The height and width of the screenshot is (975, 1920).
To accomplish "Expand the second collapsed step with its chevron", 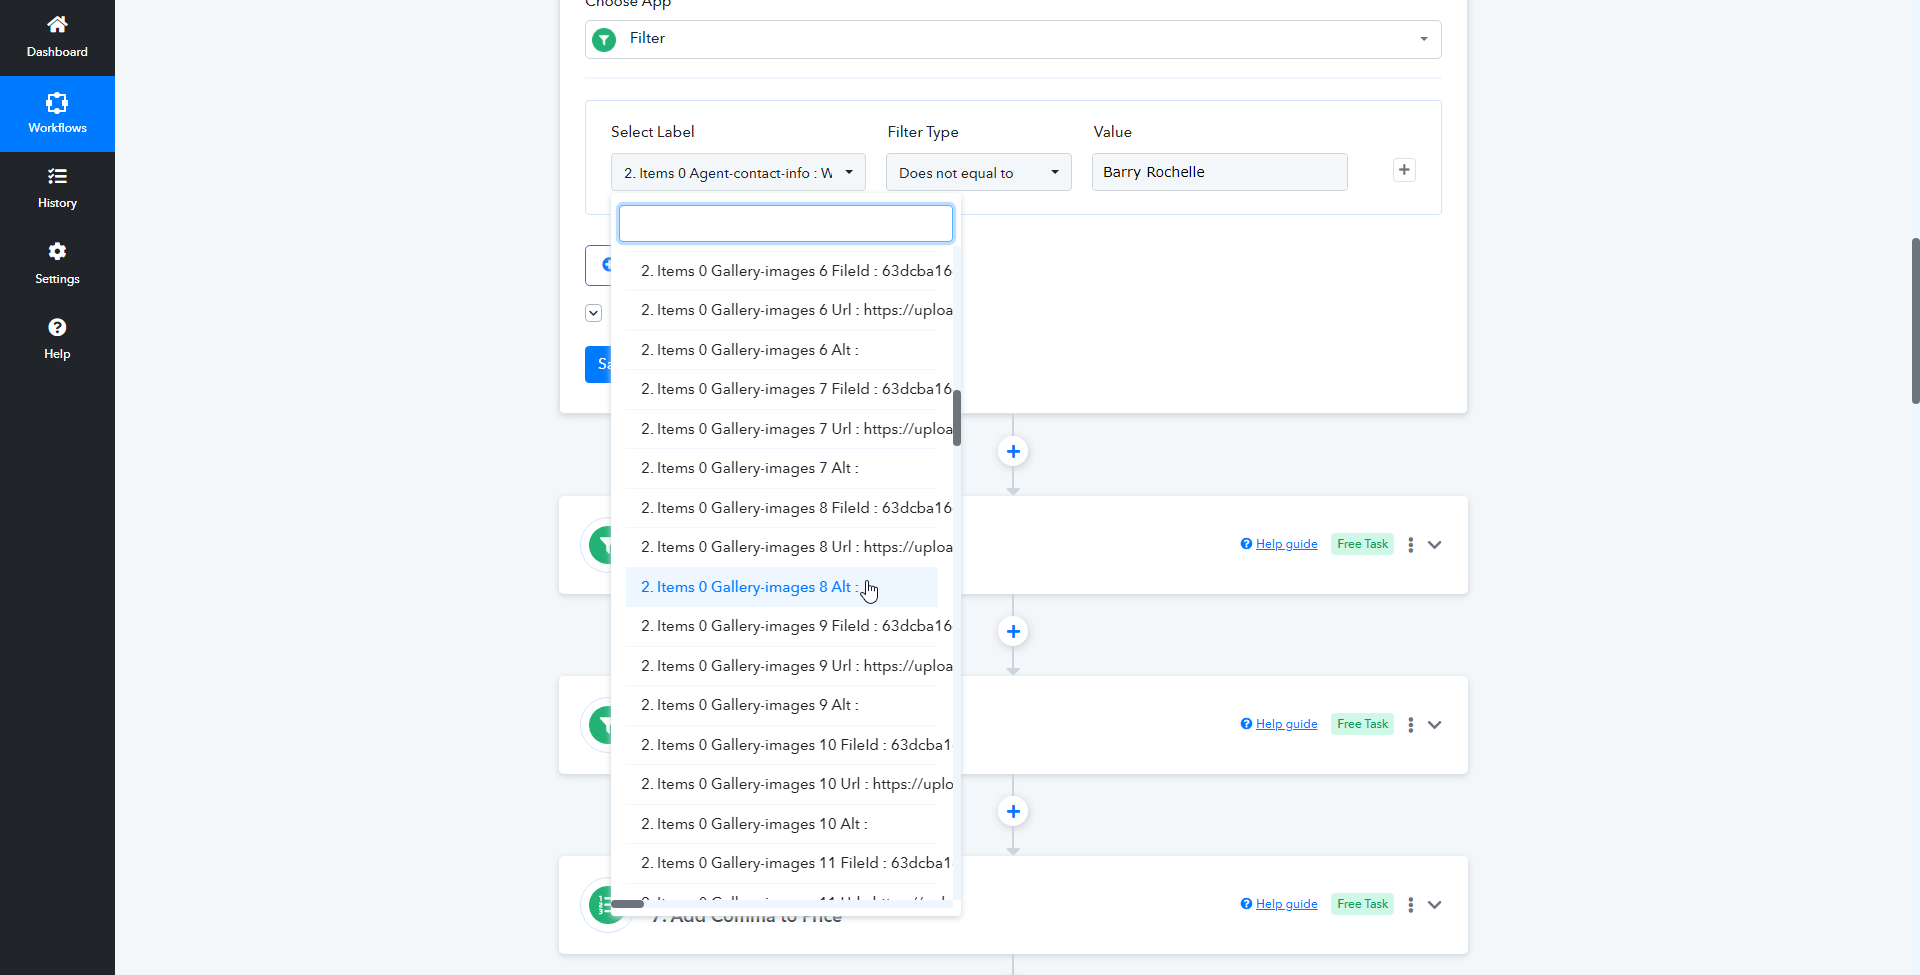I will coord(1435,725).
